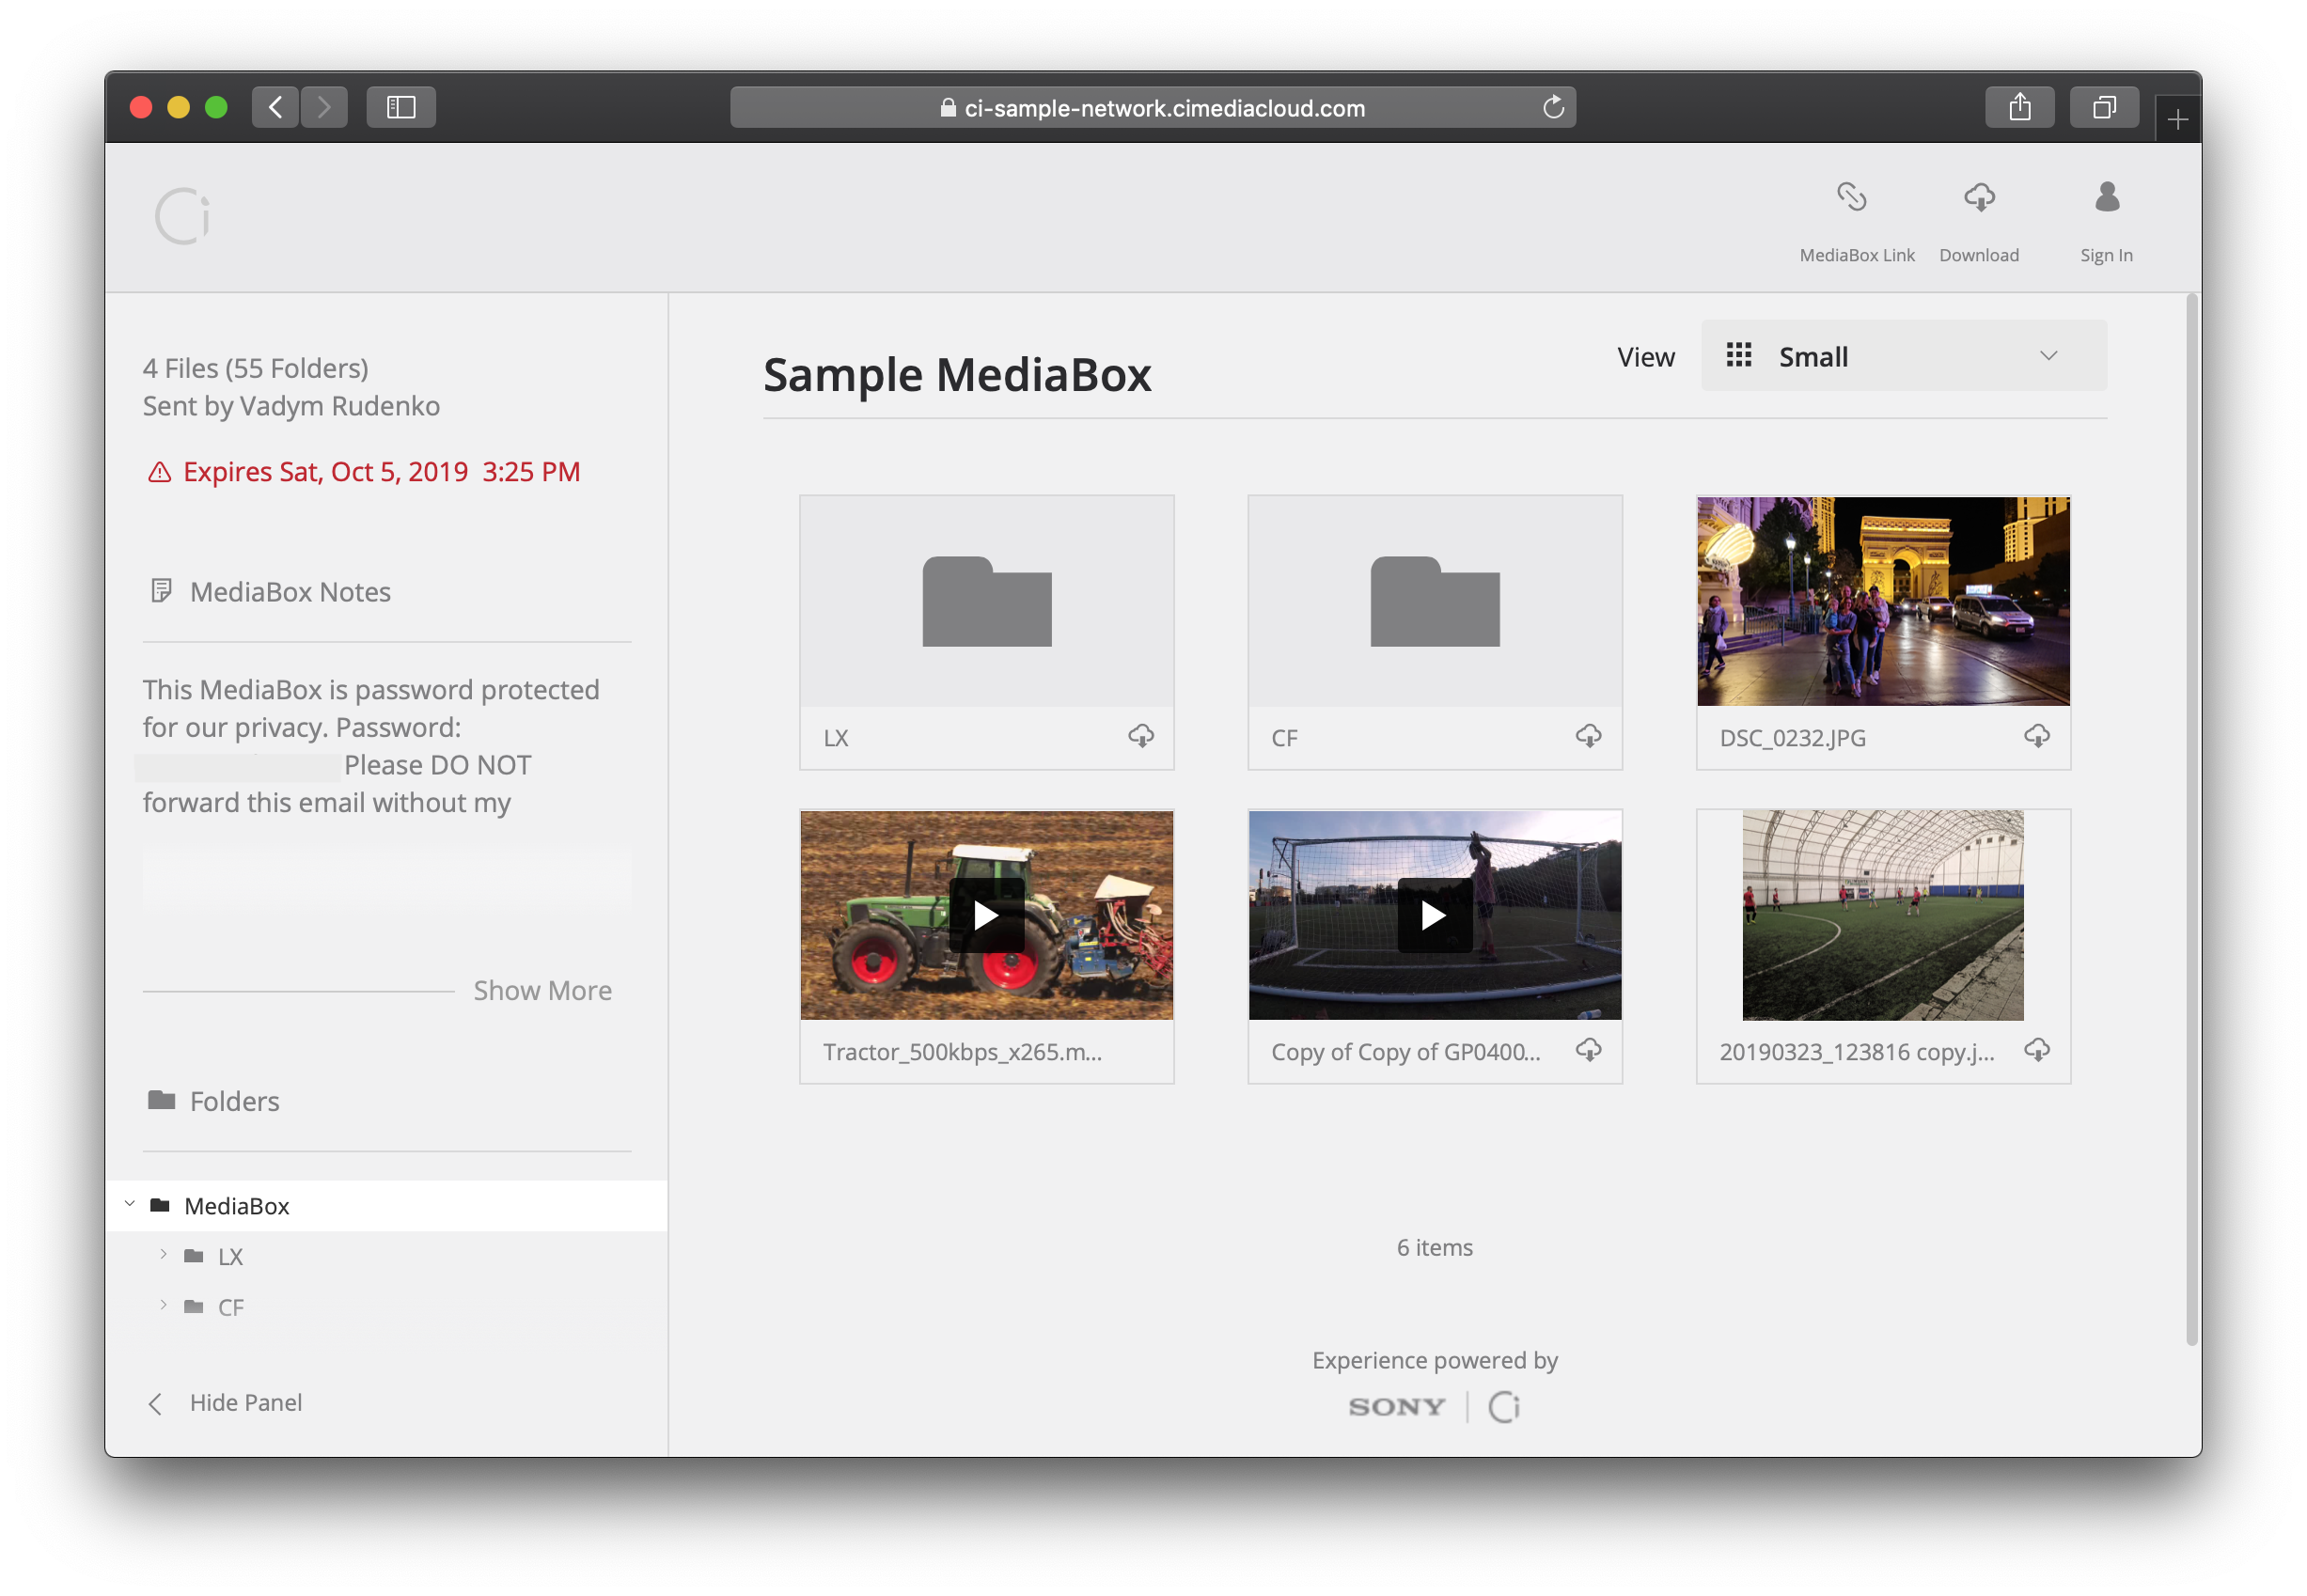Screen dimensions: 2307x1596
Task: Open the Small view size dropdown
Action: click(x=2049, y=355)
